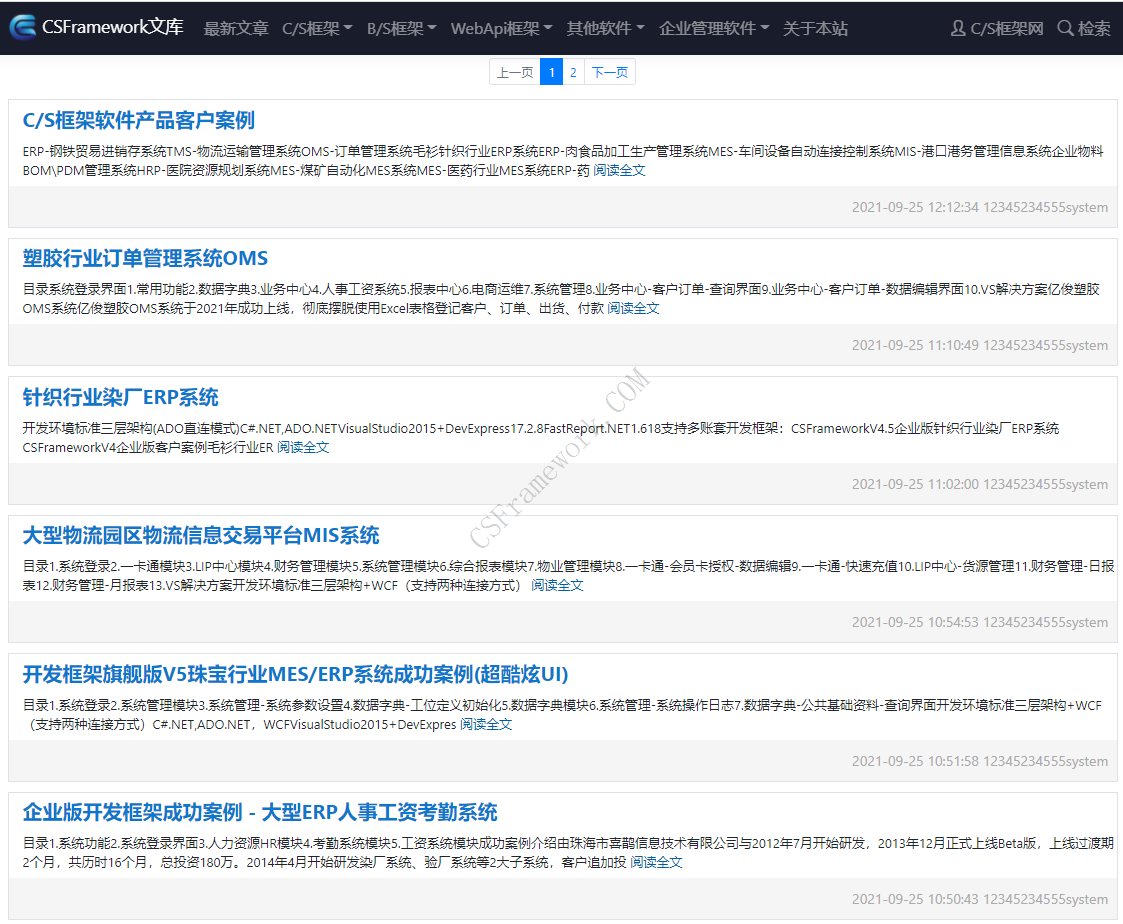This screenshot has width=1123, height=924.
Task: Click 阅读全文 for 塑胶行业订单管理系统OMS
Action: click(633, 309)
